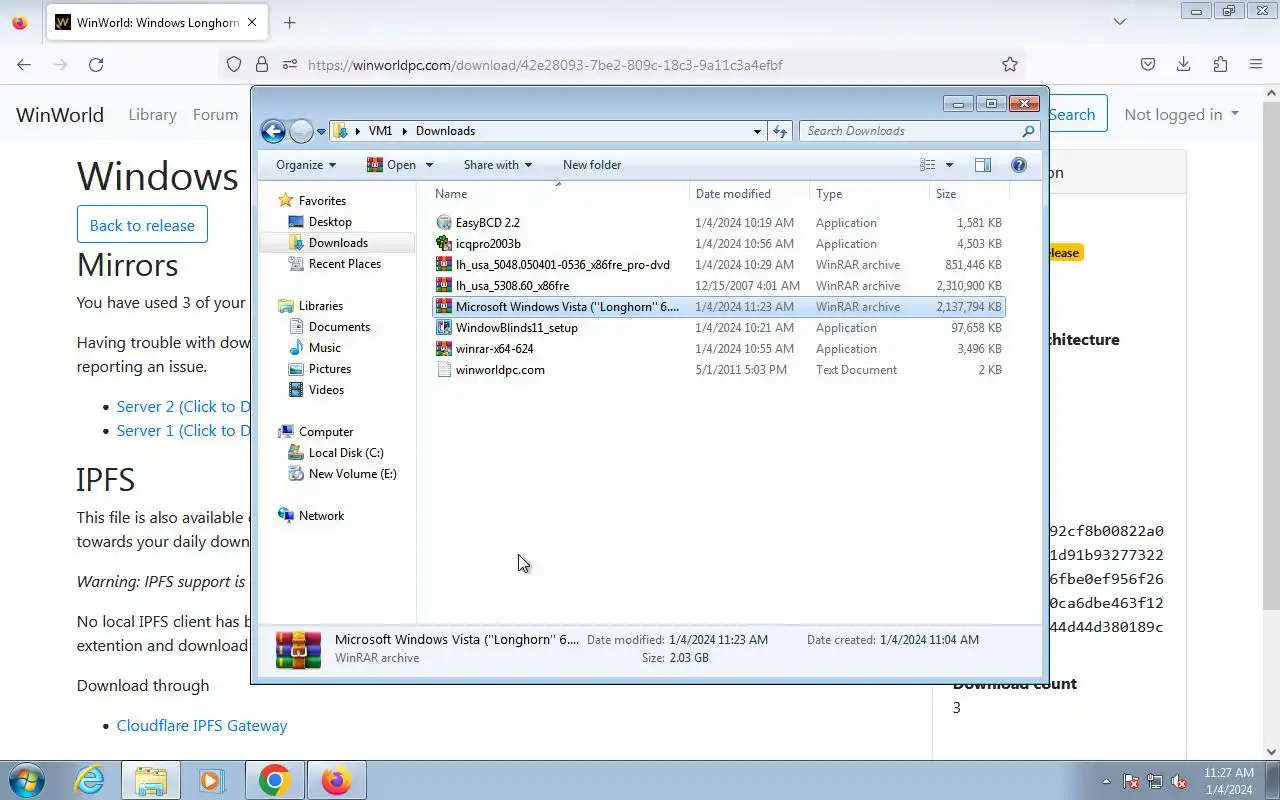Open Videos library
Screen dimensions: 1280x800
pos(326,390)
